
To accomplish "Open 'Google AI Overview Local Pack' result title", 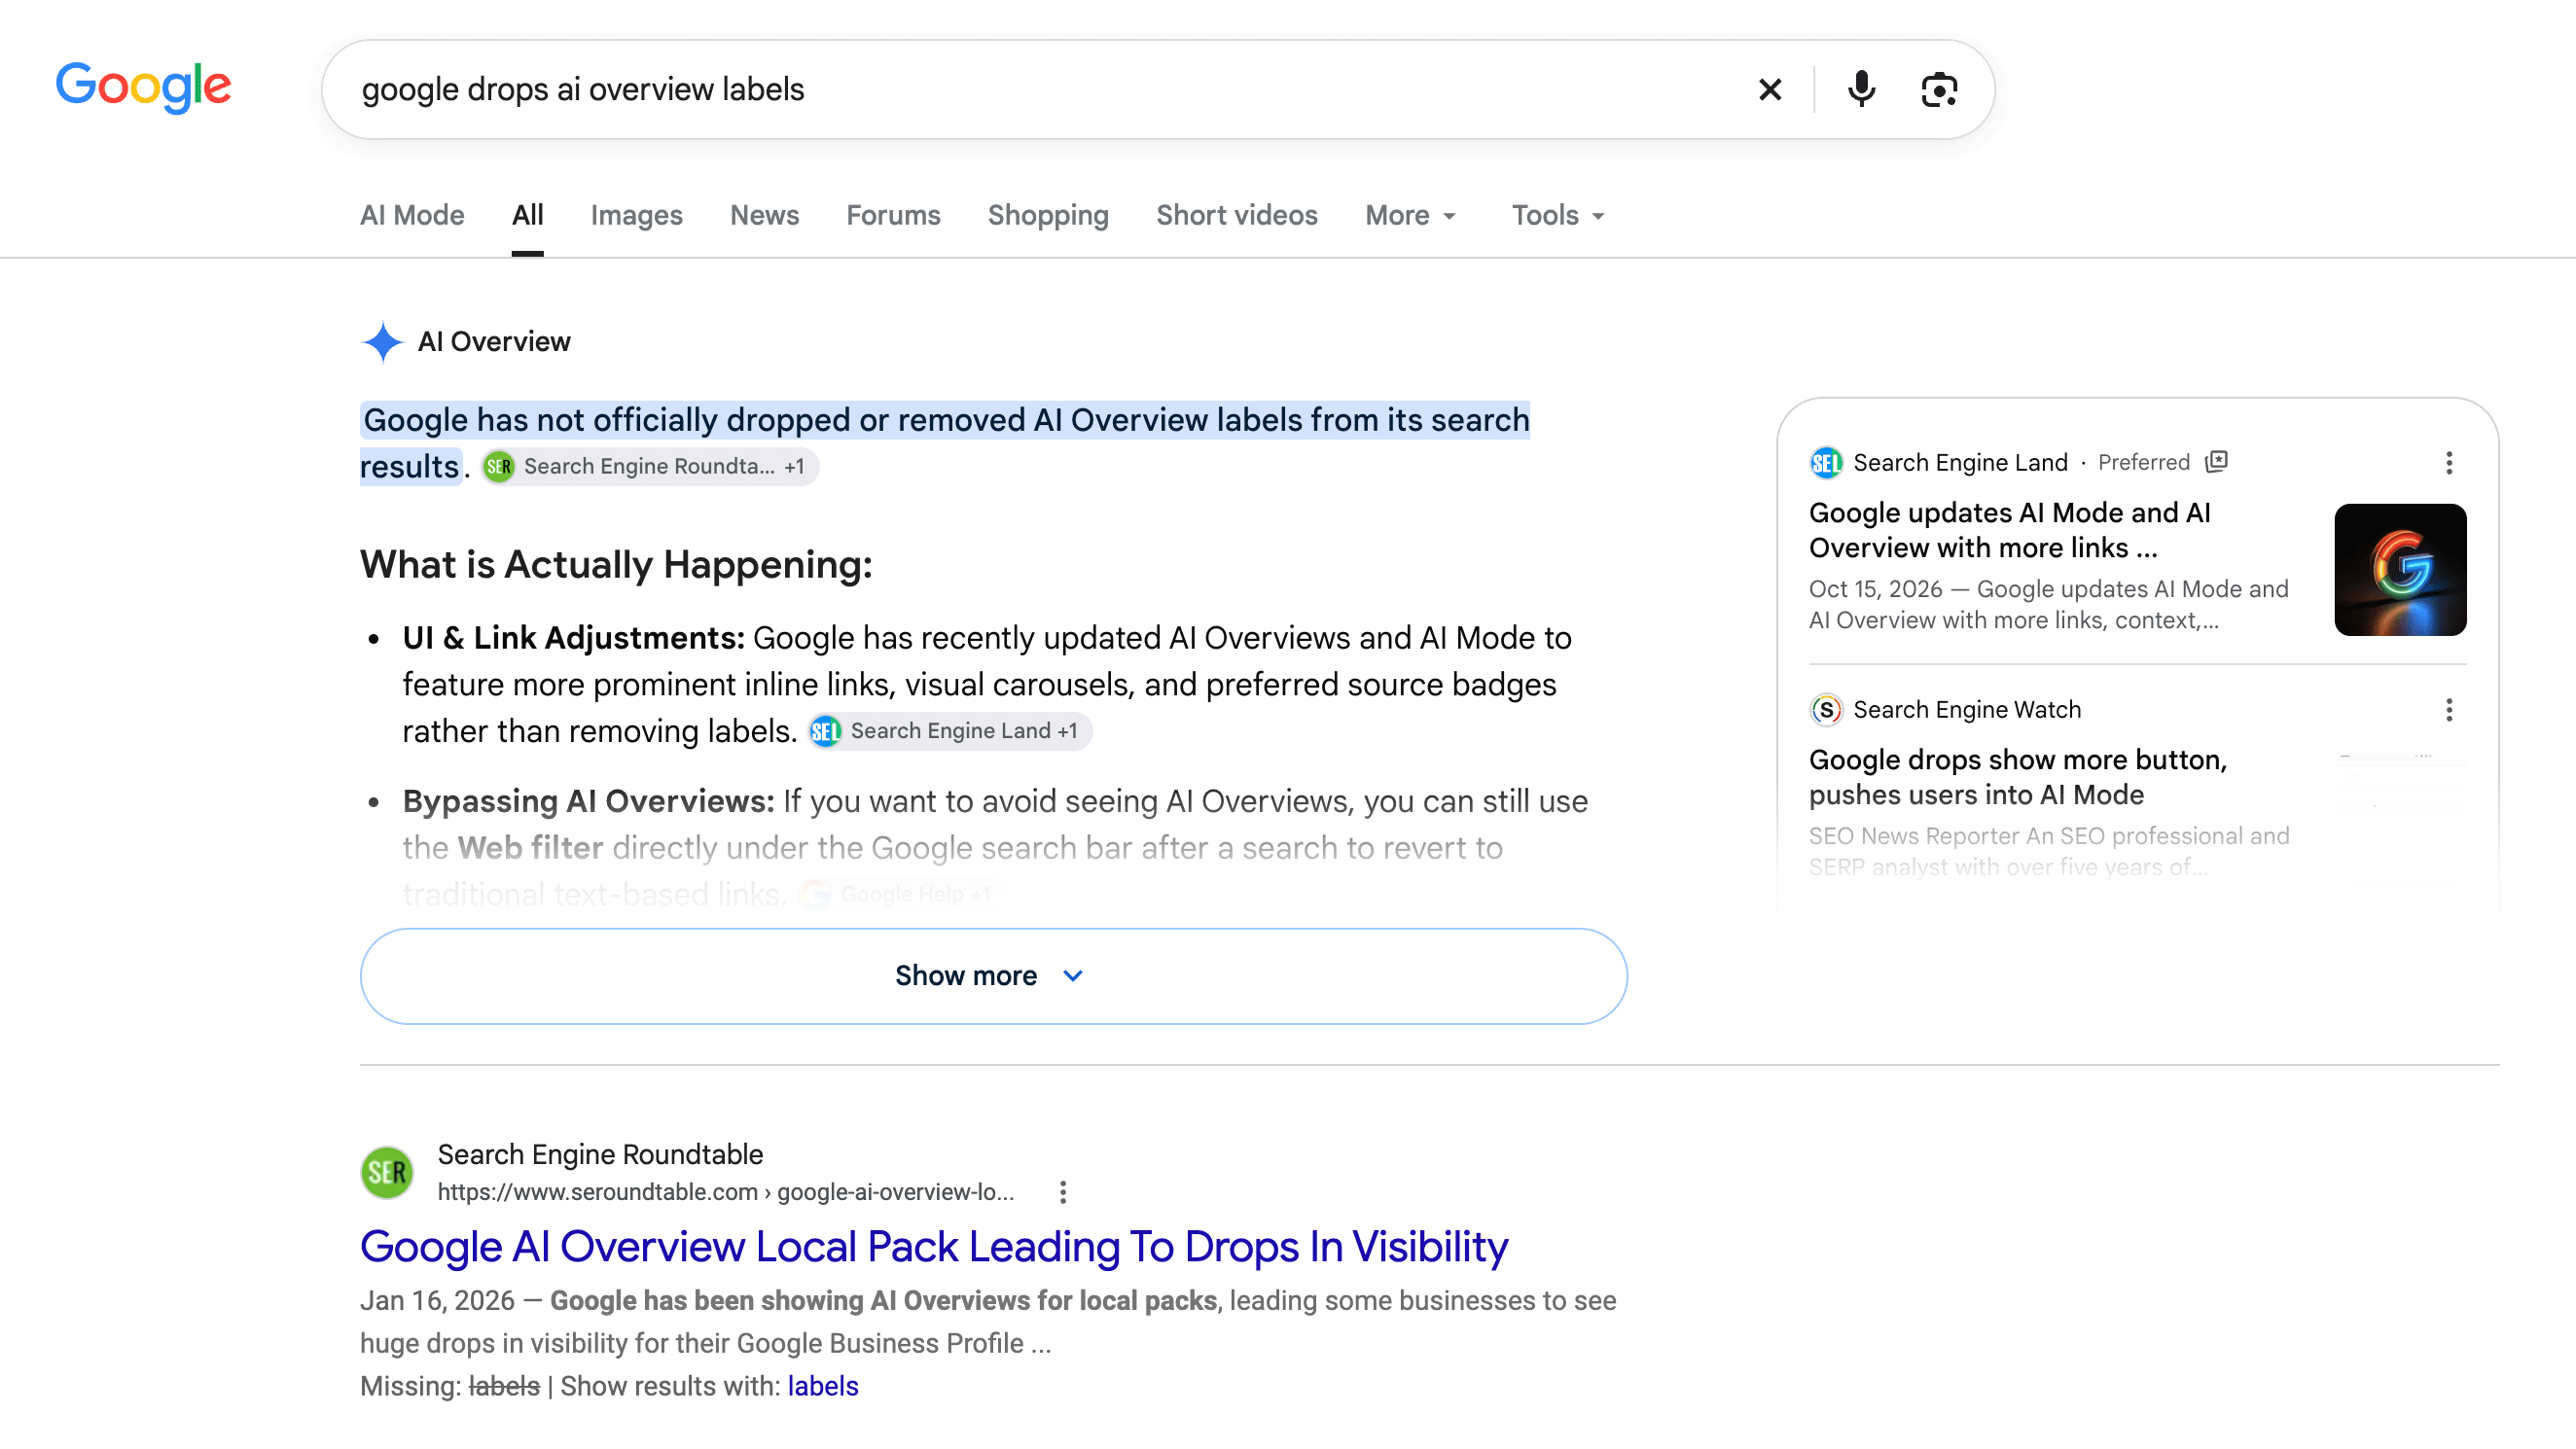I will pos(934,1247).
